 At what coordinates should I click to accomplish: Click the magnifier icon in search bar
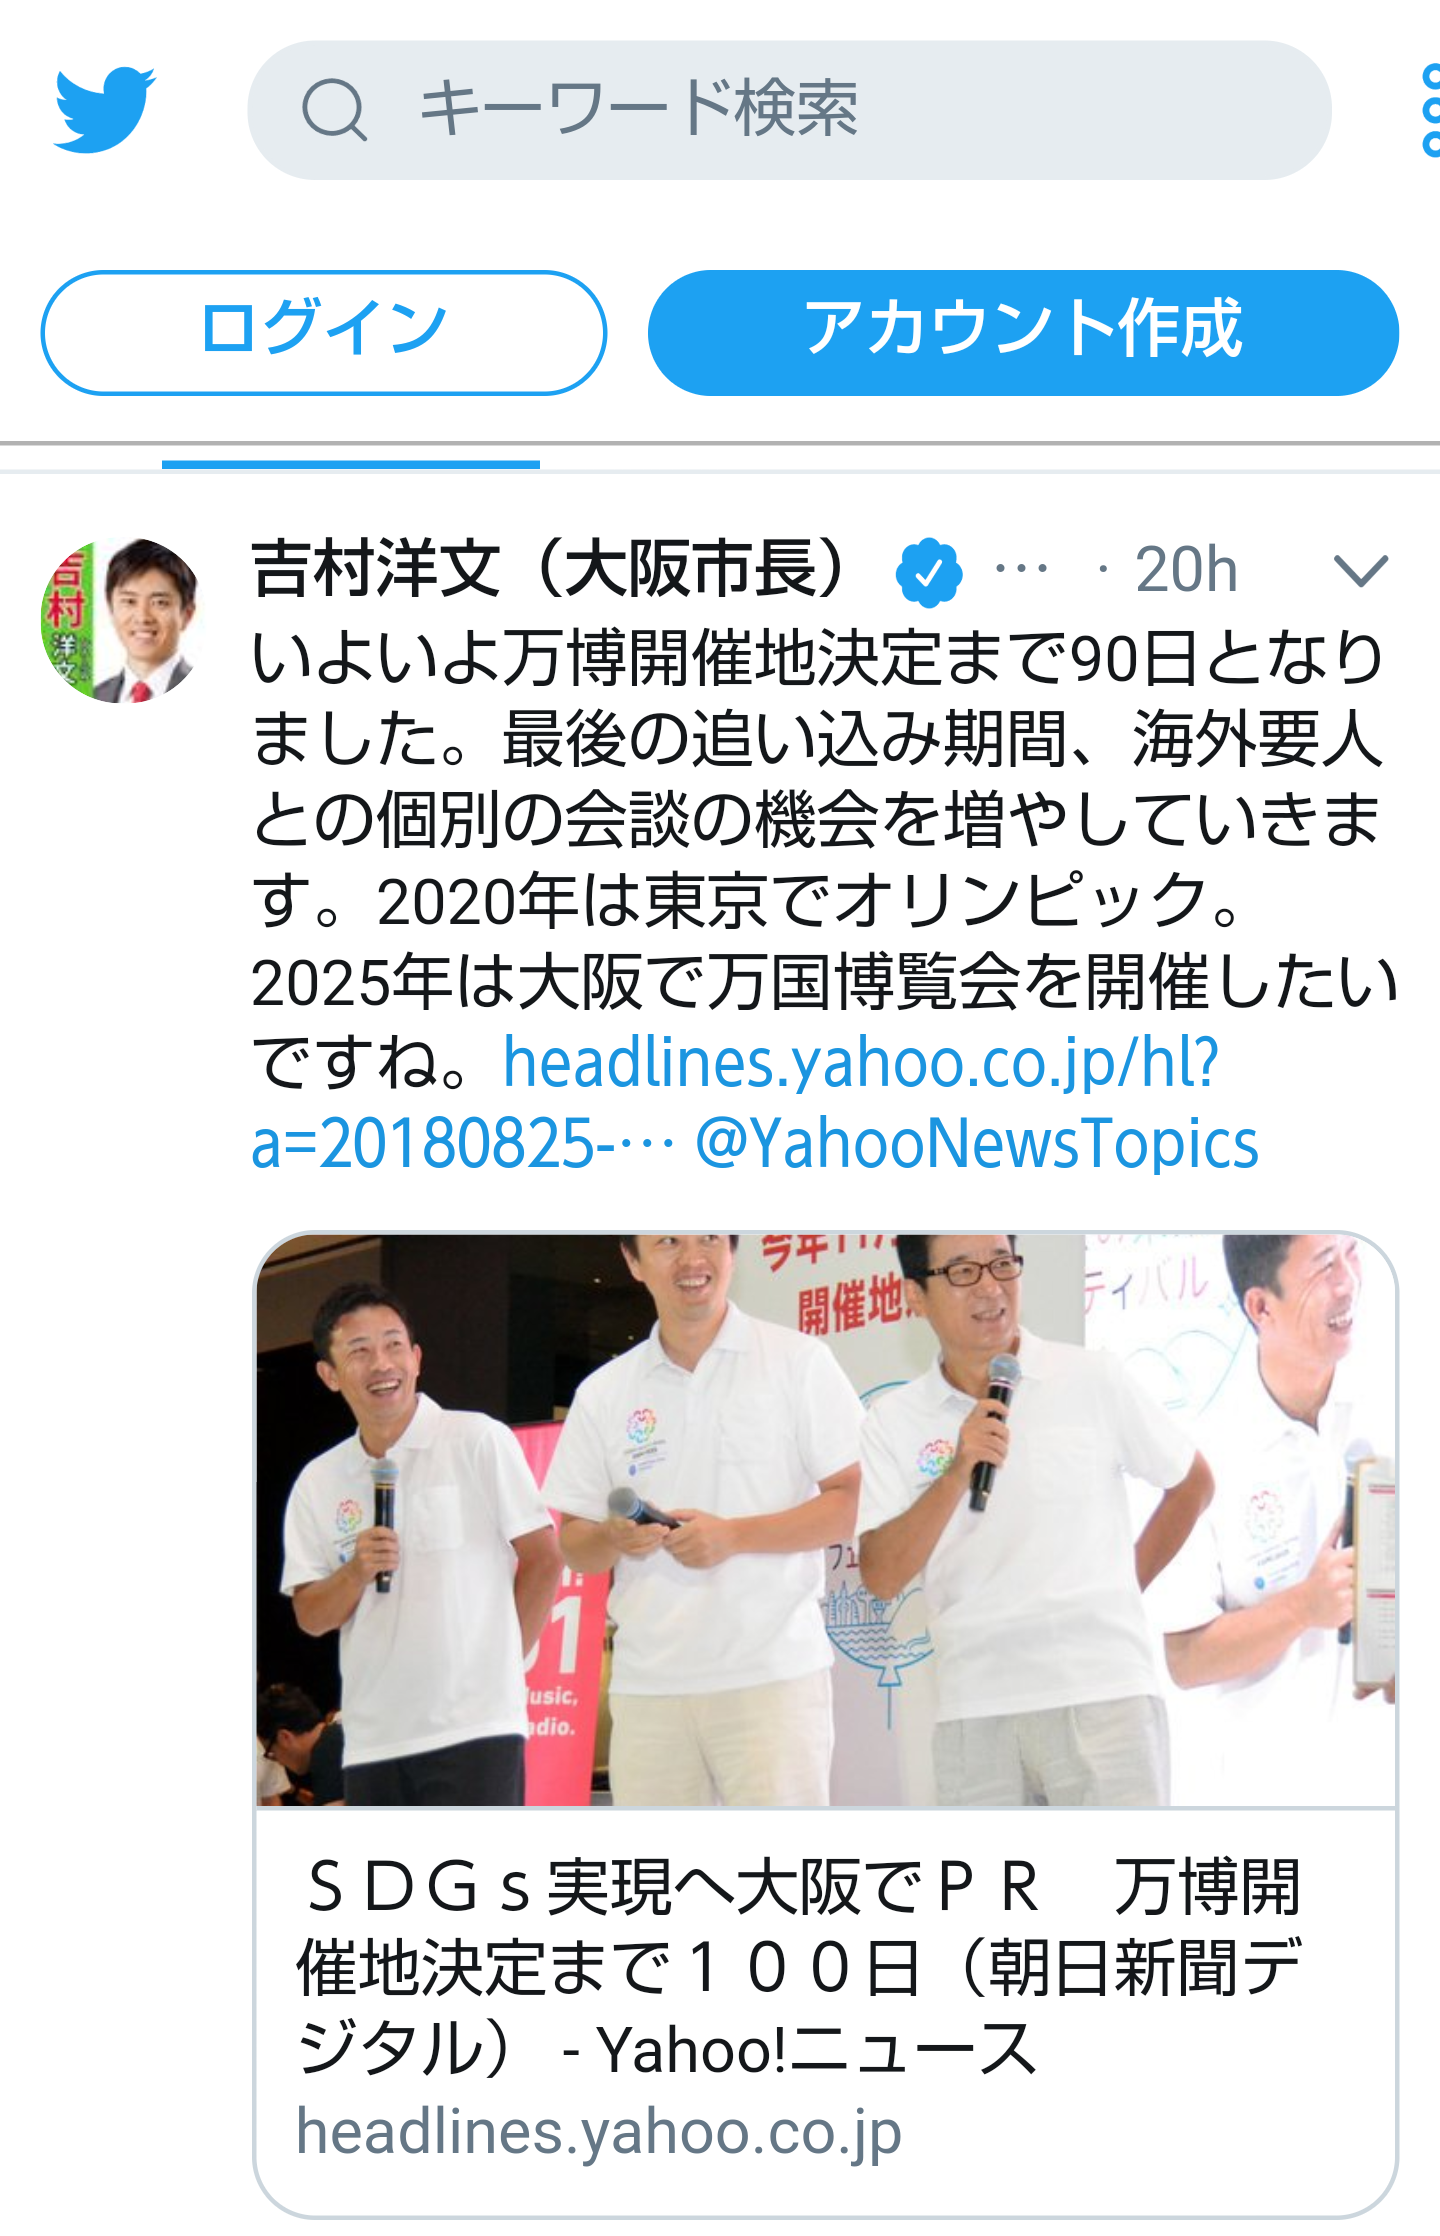pyautogui.click(x=334, y=110)
